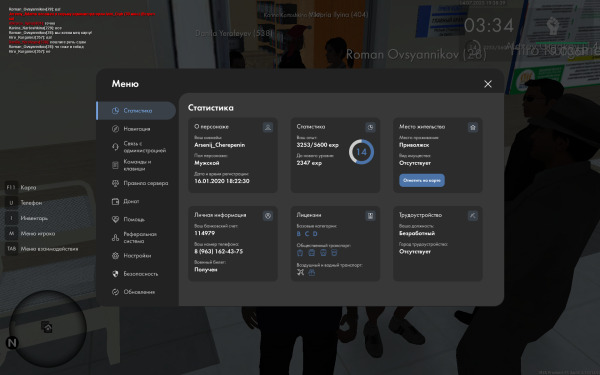Click the Безопасность shield icon
The image size is (600, 375).
(x=115, y=274)
